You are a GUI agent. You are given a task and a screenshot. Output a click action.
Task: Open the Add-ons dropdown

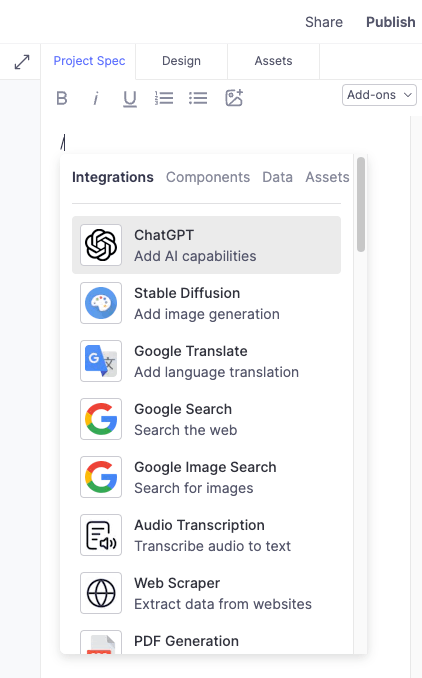point(379,95)
